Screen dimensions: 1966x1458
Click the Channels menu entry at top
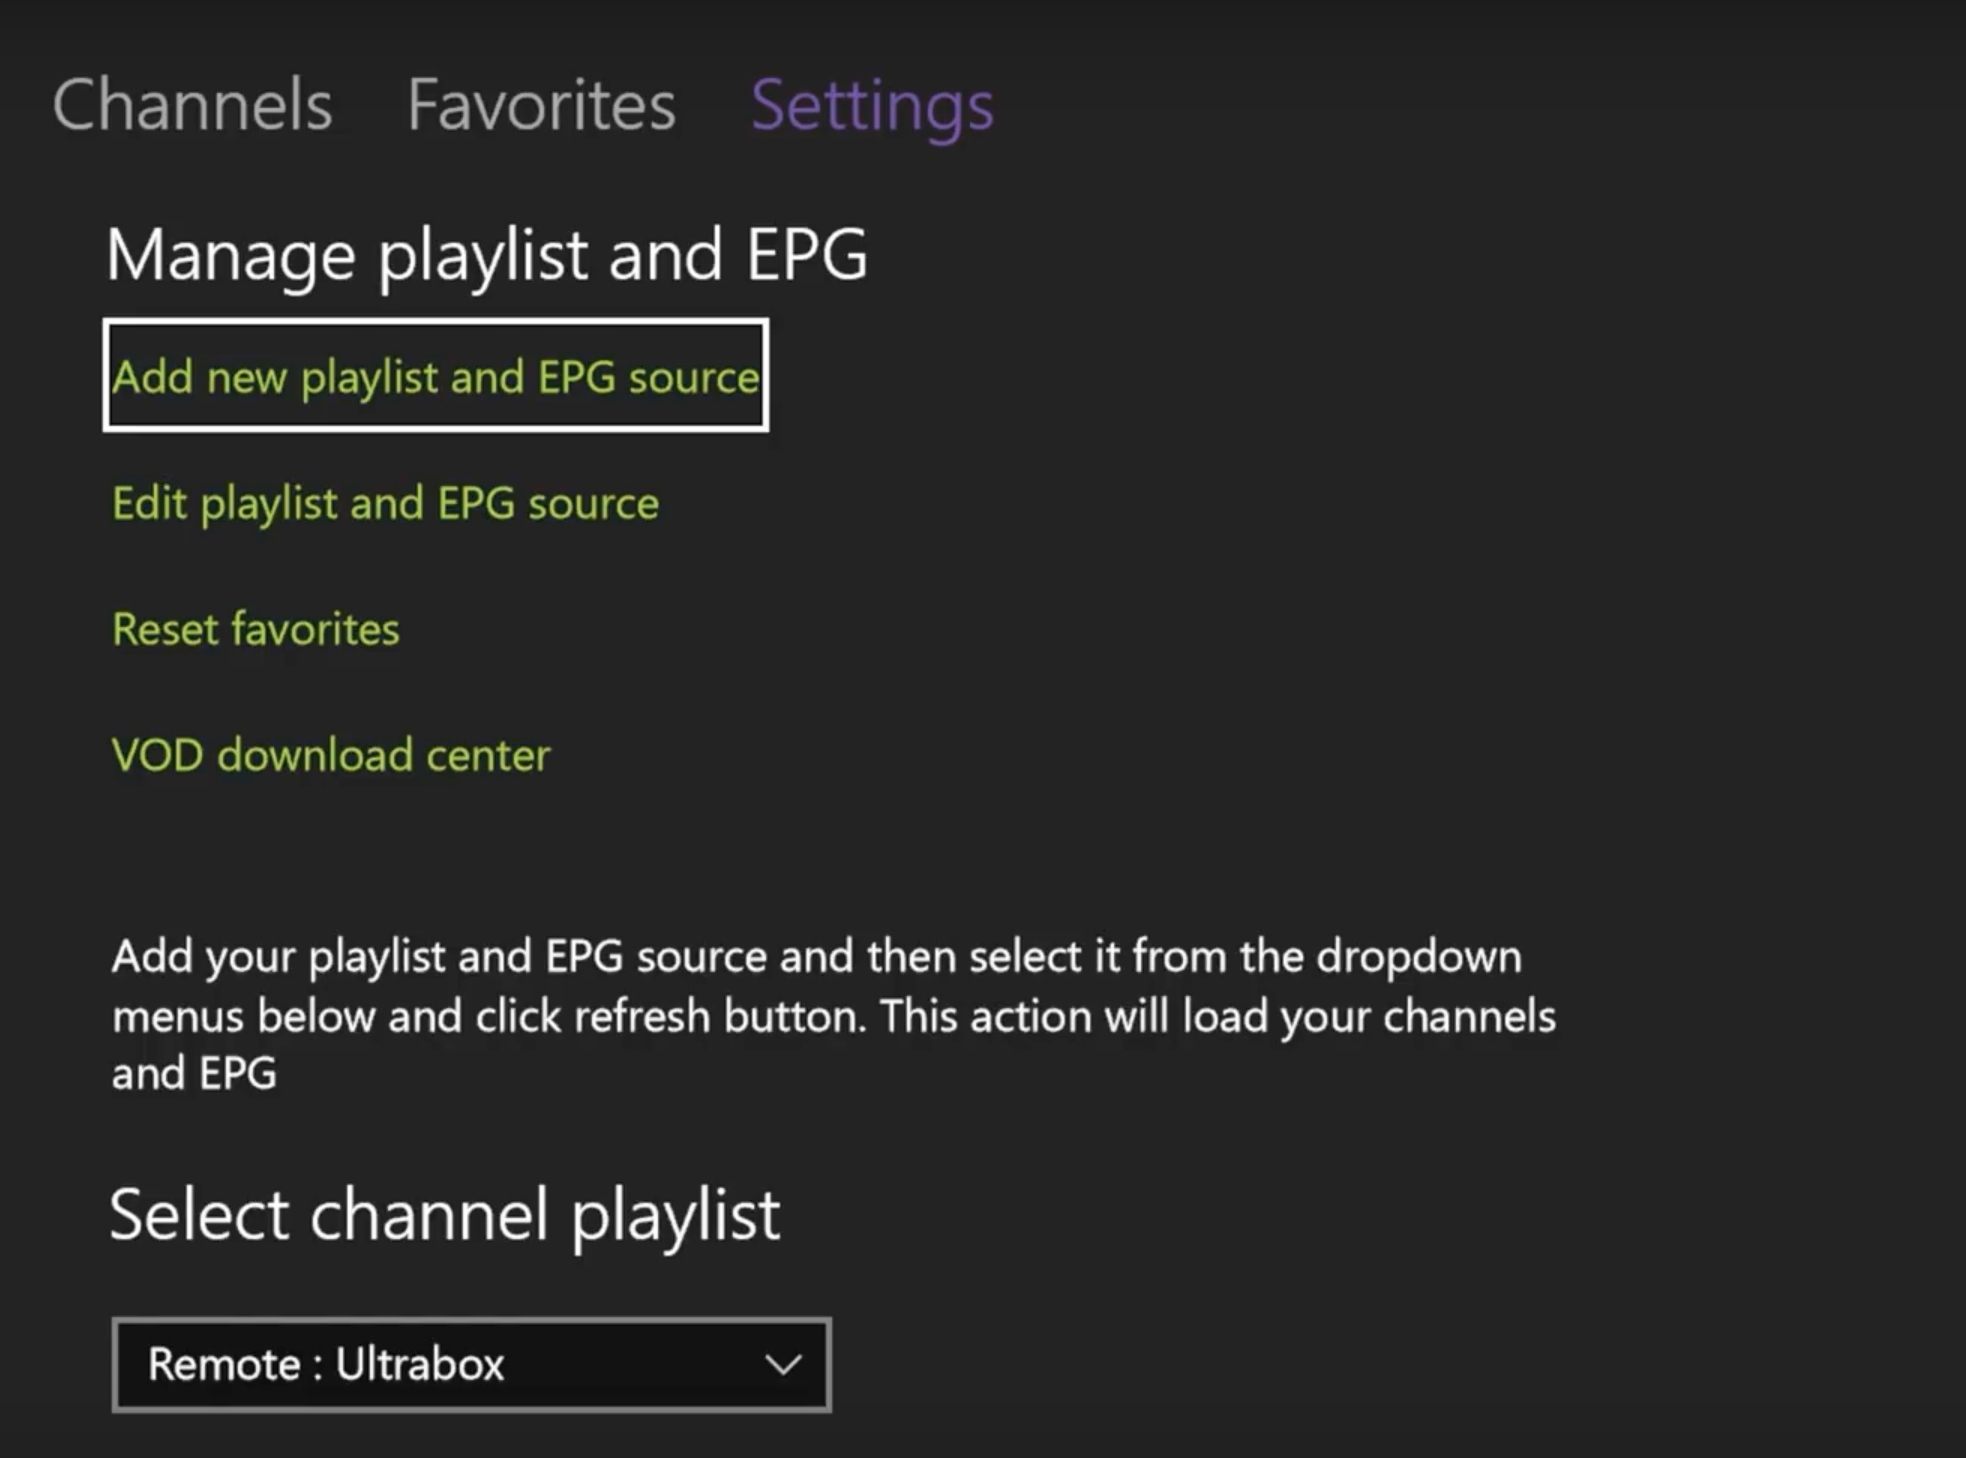[x=192, y=104]
